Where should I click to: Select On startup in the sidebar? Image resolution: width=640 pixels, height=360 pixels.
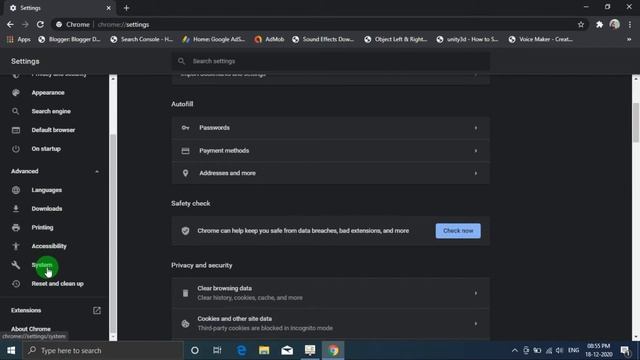(46, 149)
